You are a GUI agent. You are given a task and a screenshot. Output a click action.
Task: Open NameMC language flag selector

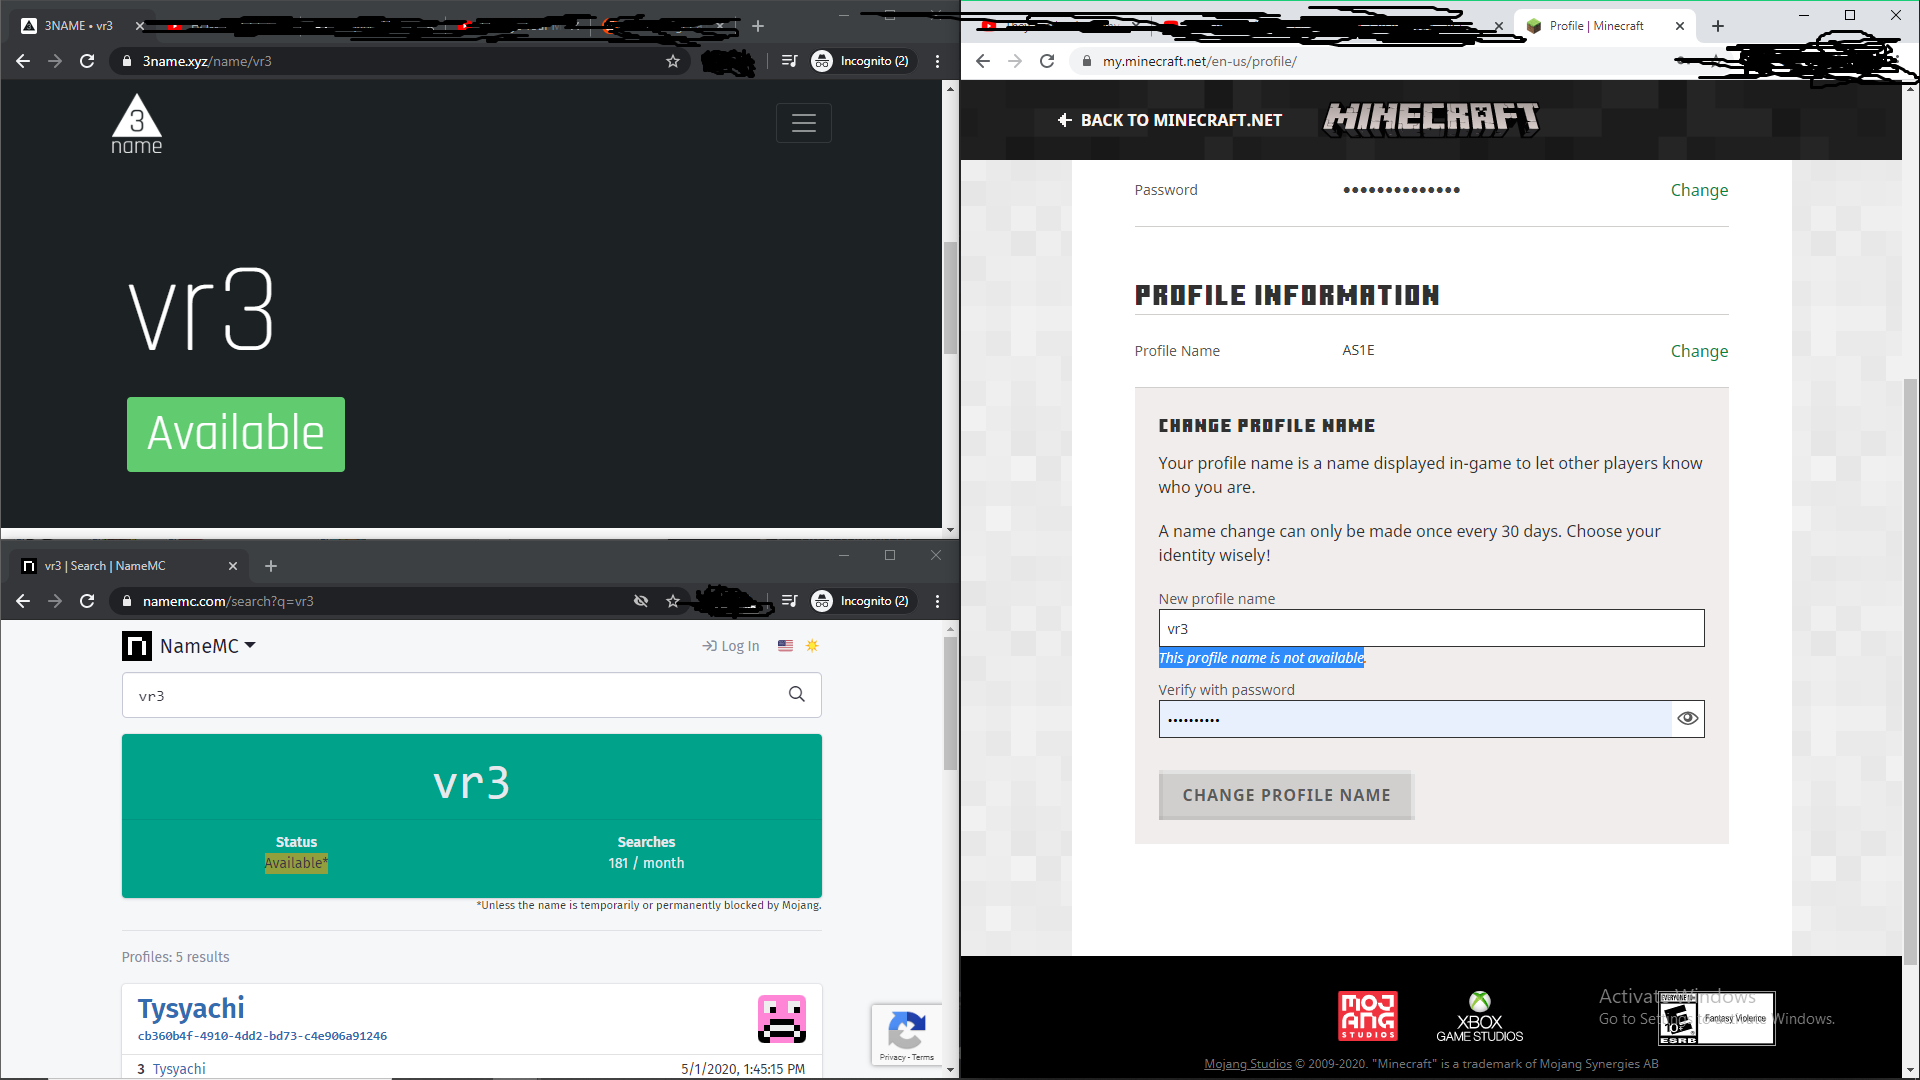click(x=785, y=646)
